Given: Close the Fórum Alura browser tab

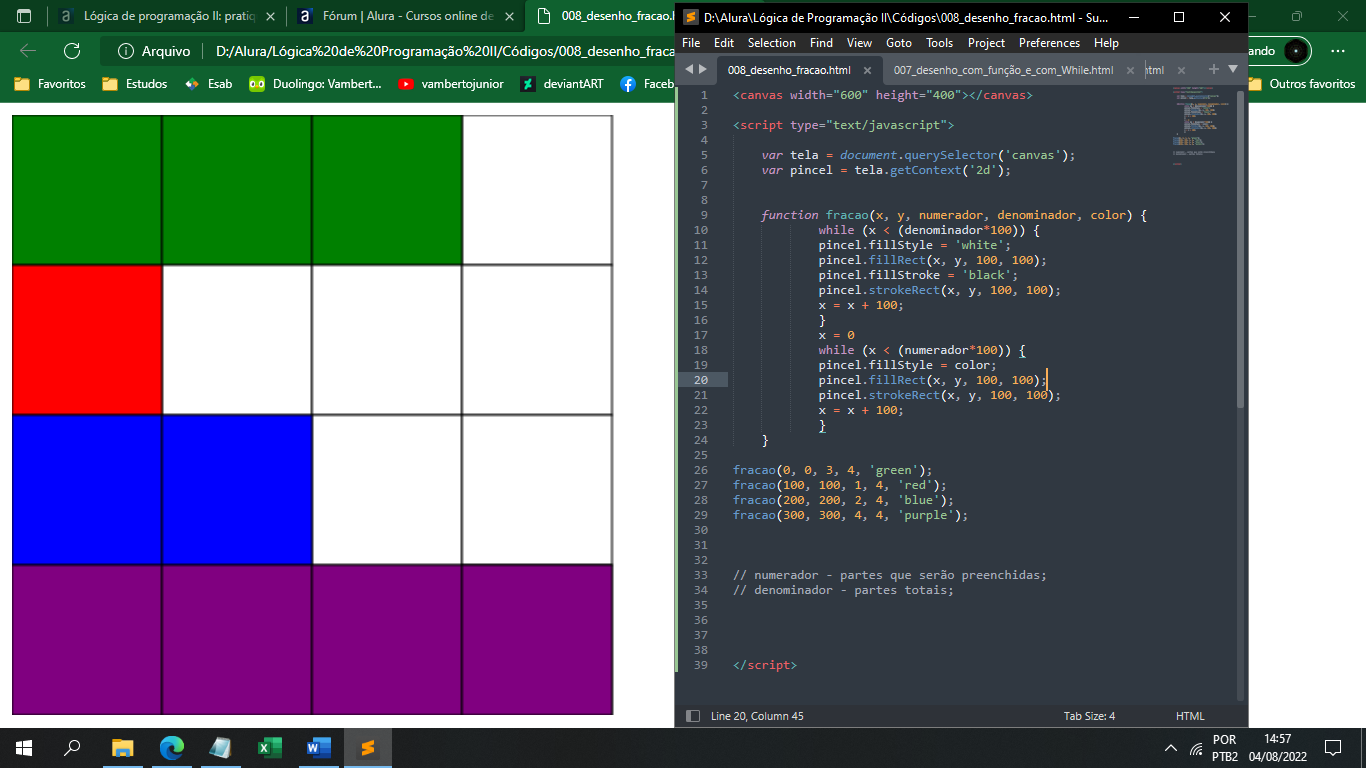Looking at the screenshot, I should coord(510,17).
